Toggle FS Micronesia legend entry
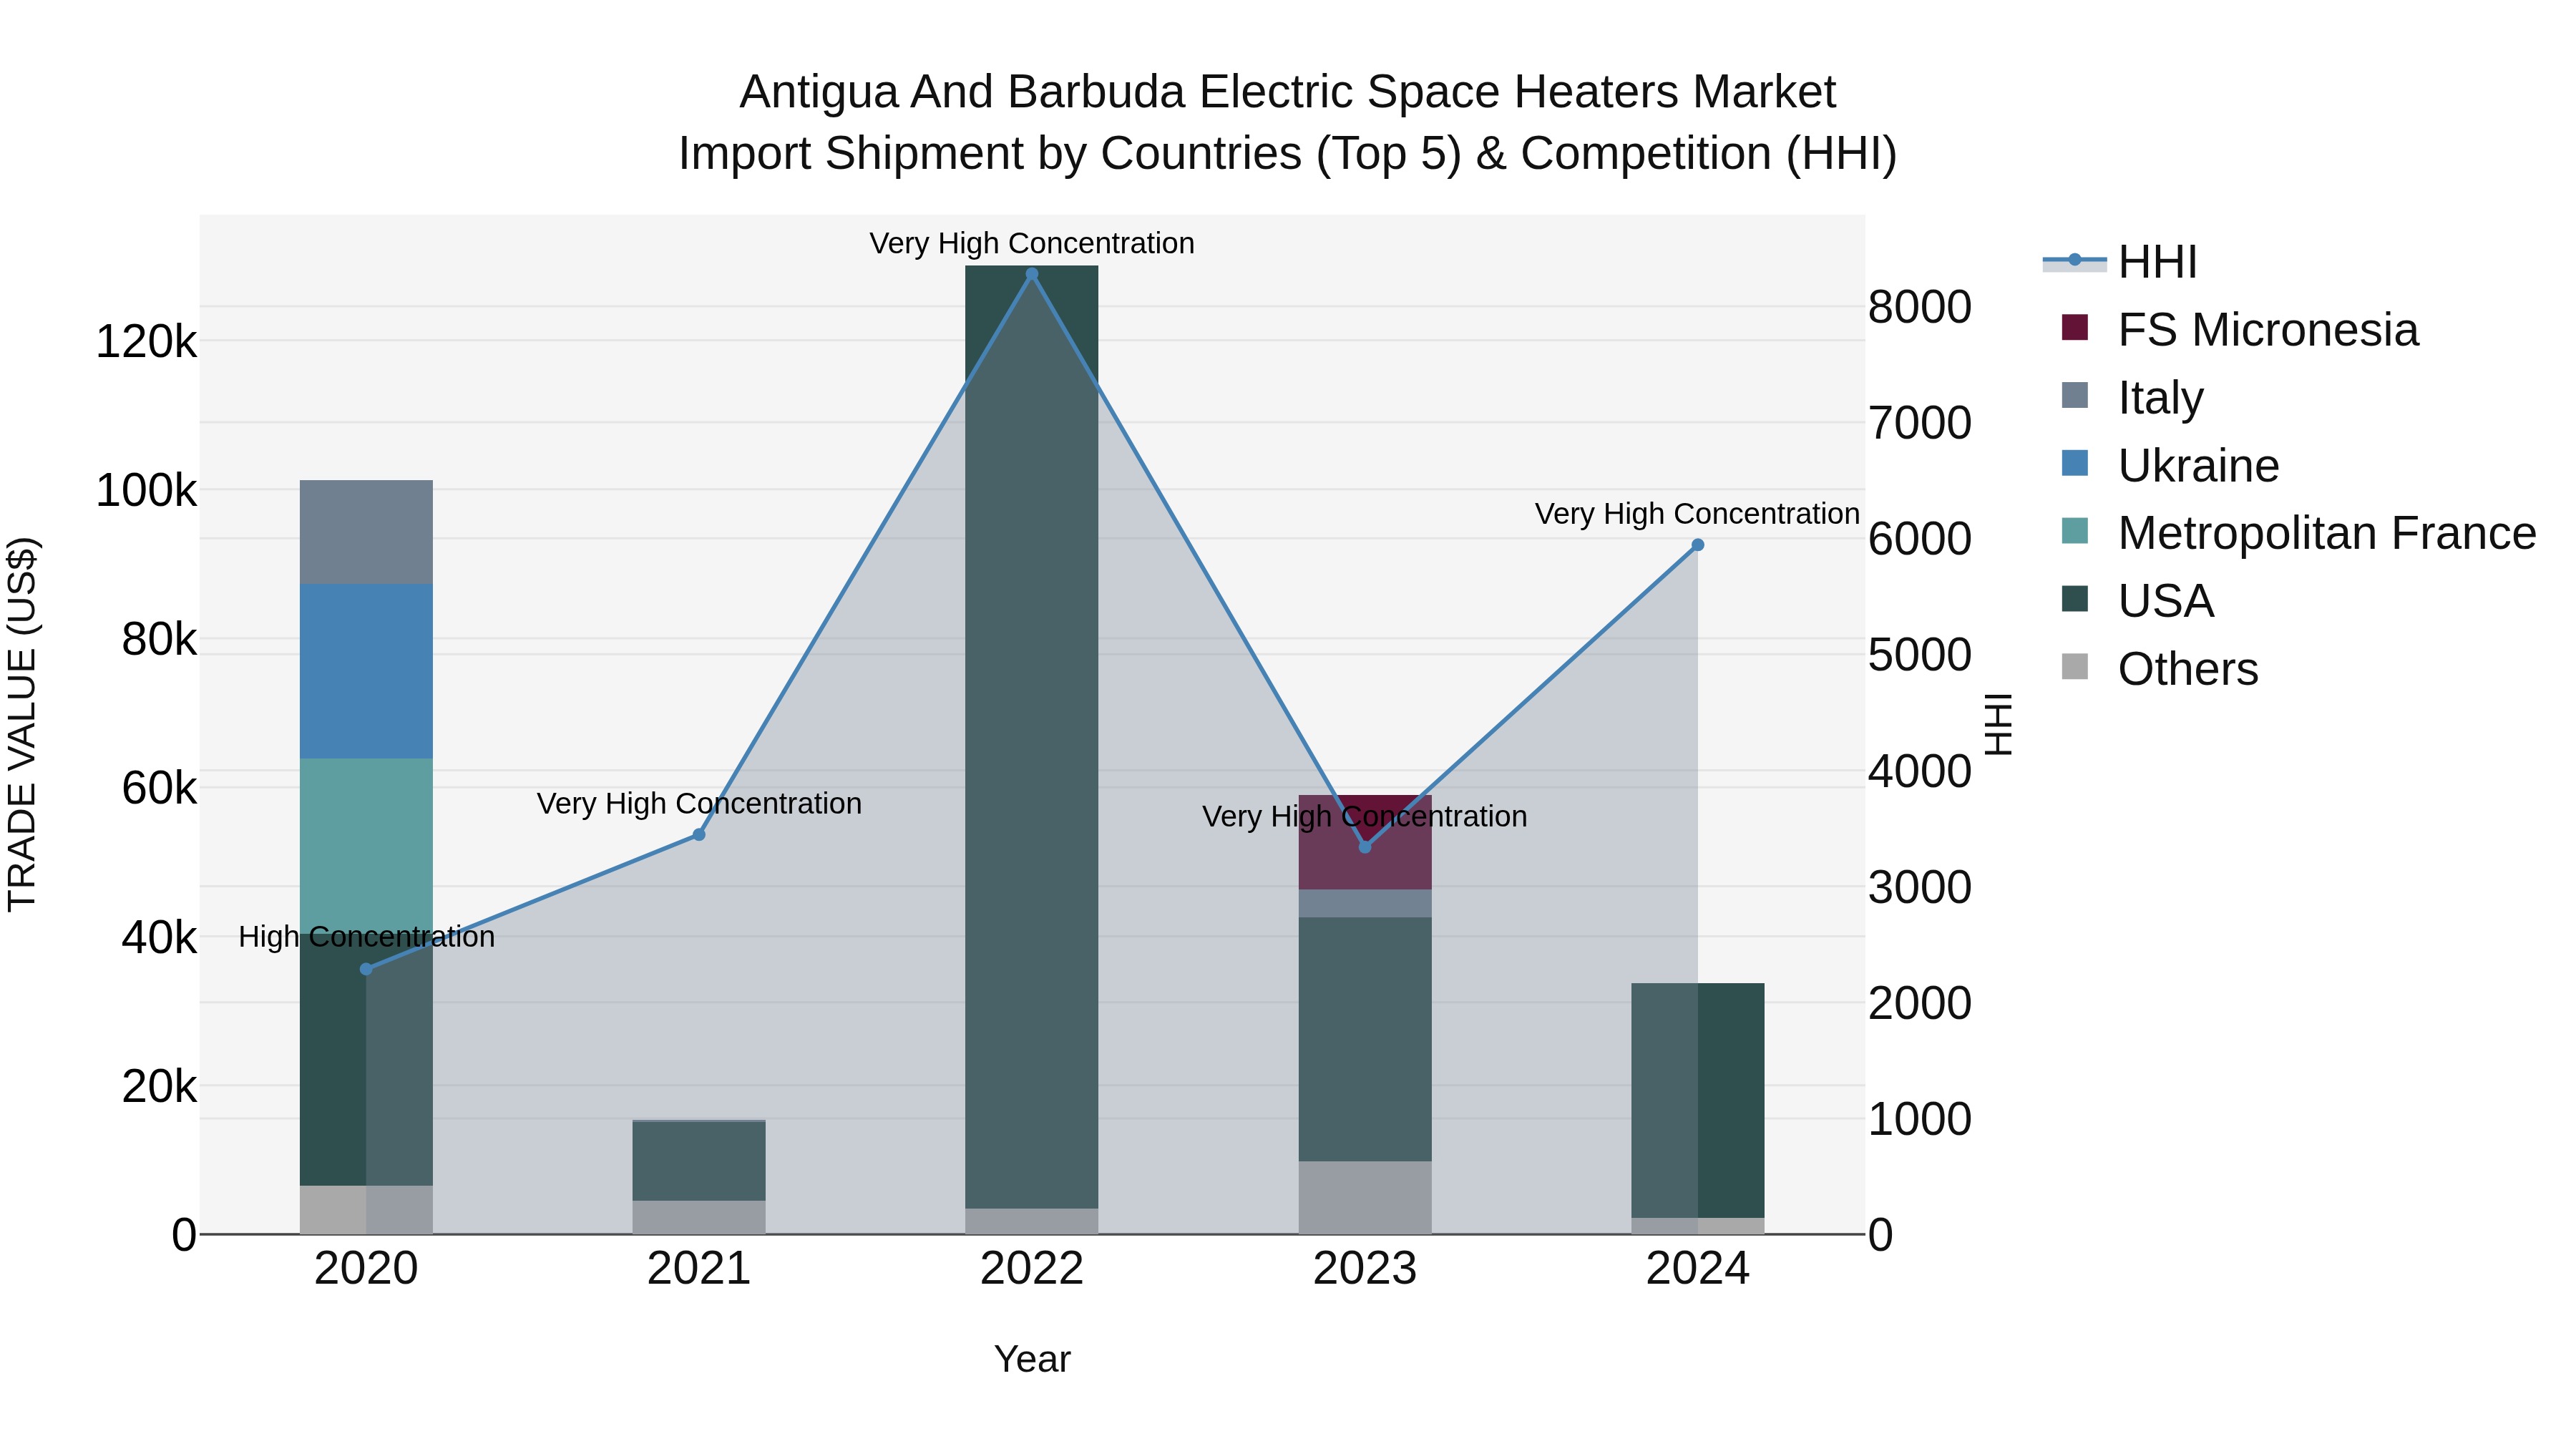 2240,330
